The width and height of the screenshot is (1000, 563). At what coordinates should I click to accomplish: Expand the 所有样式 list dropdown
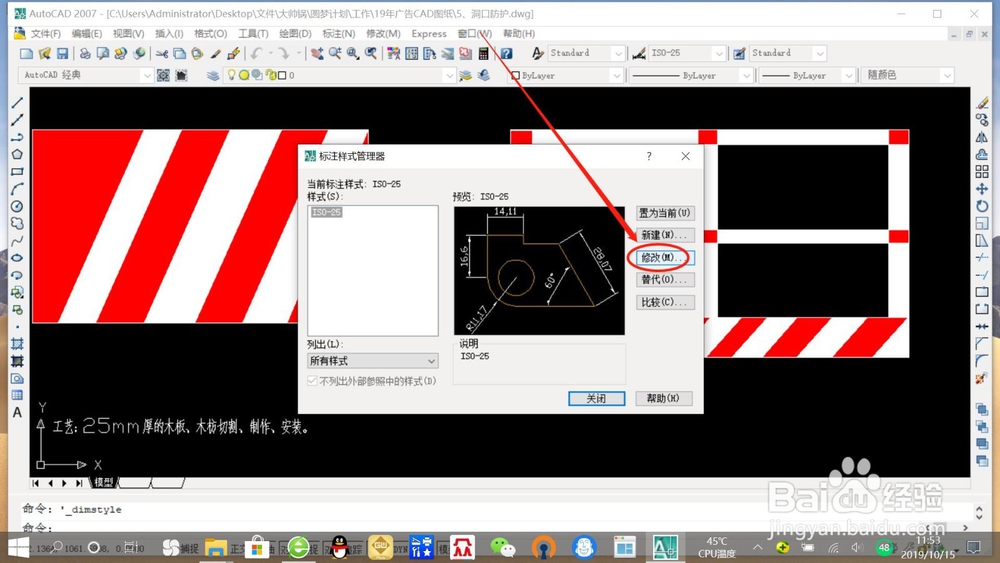point(372,361)
